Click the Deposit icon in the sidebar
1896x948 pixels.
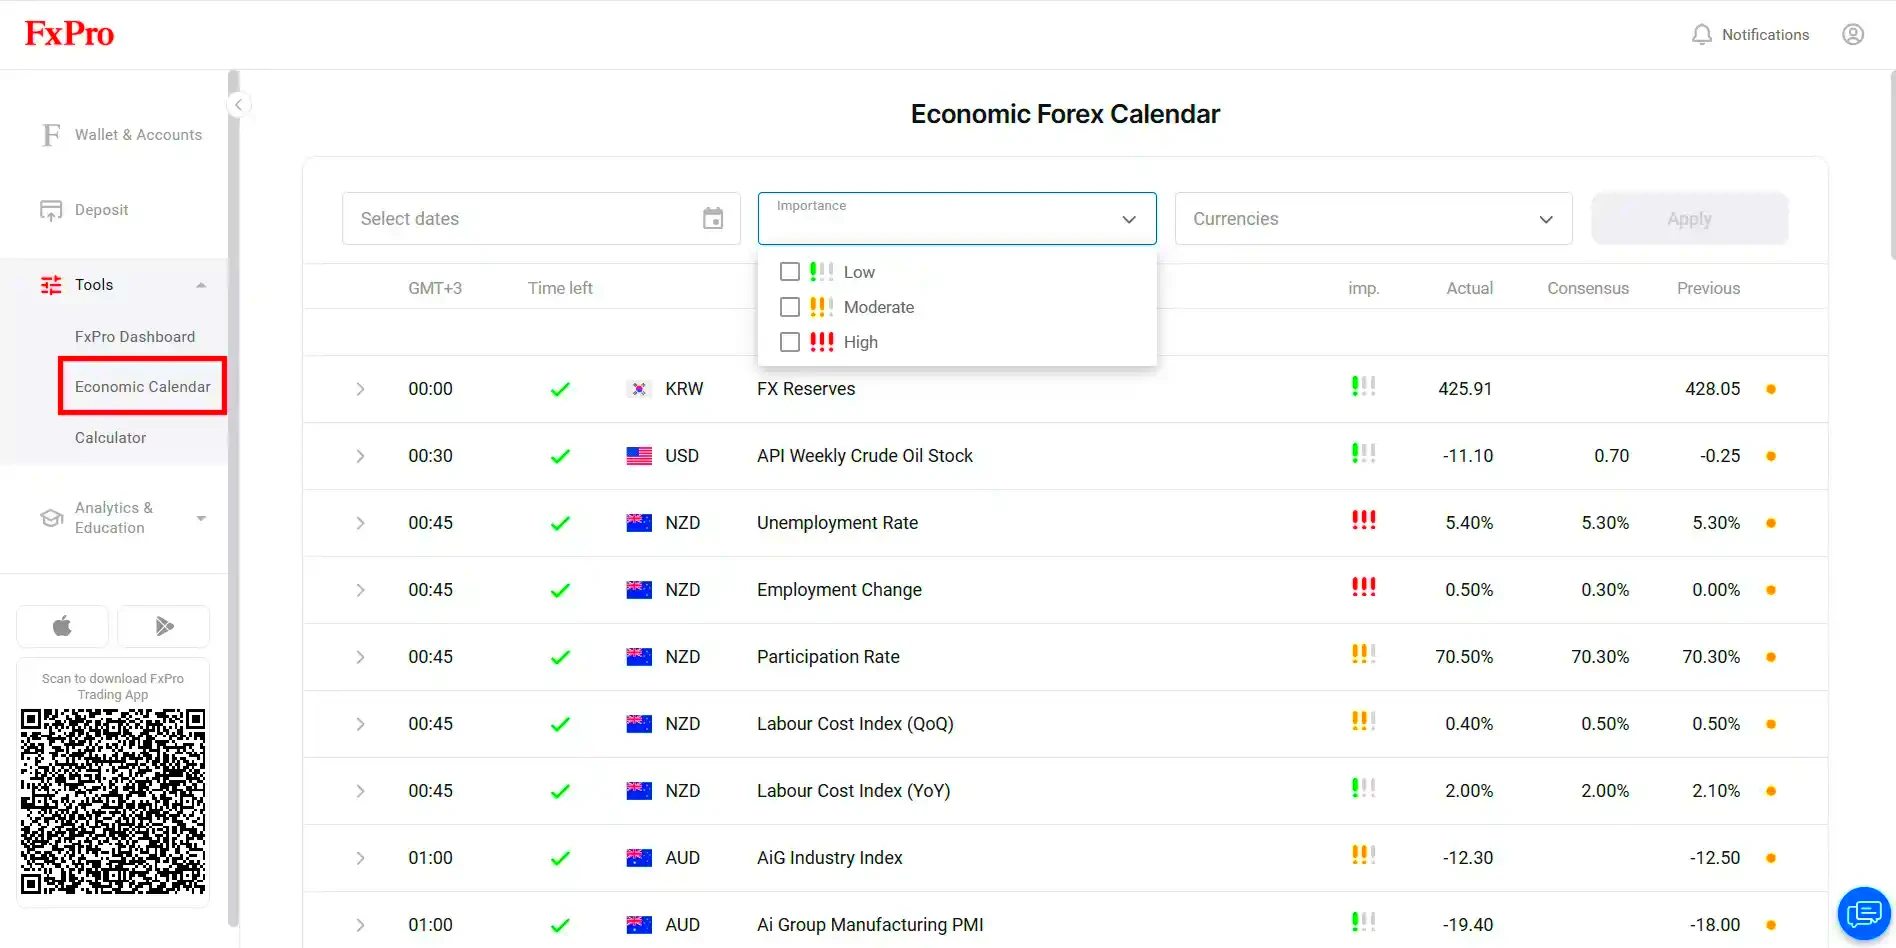click(50, 209)
